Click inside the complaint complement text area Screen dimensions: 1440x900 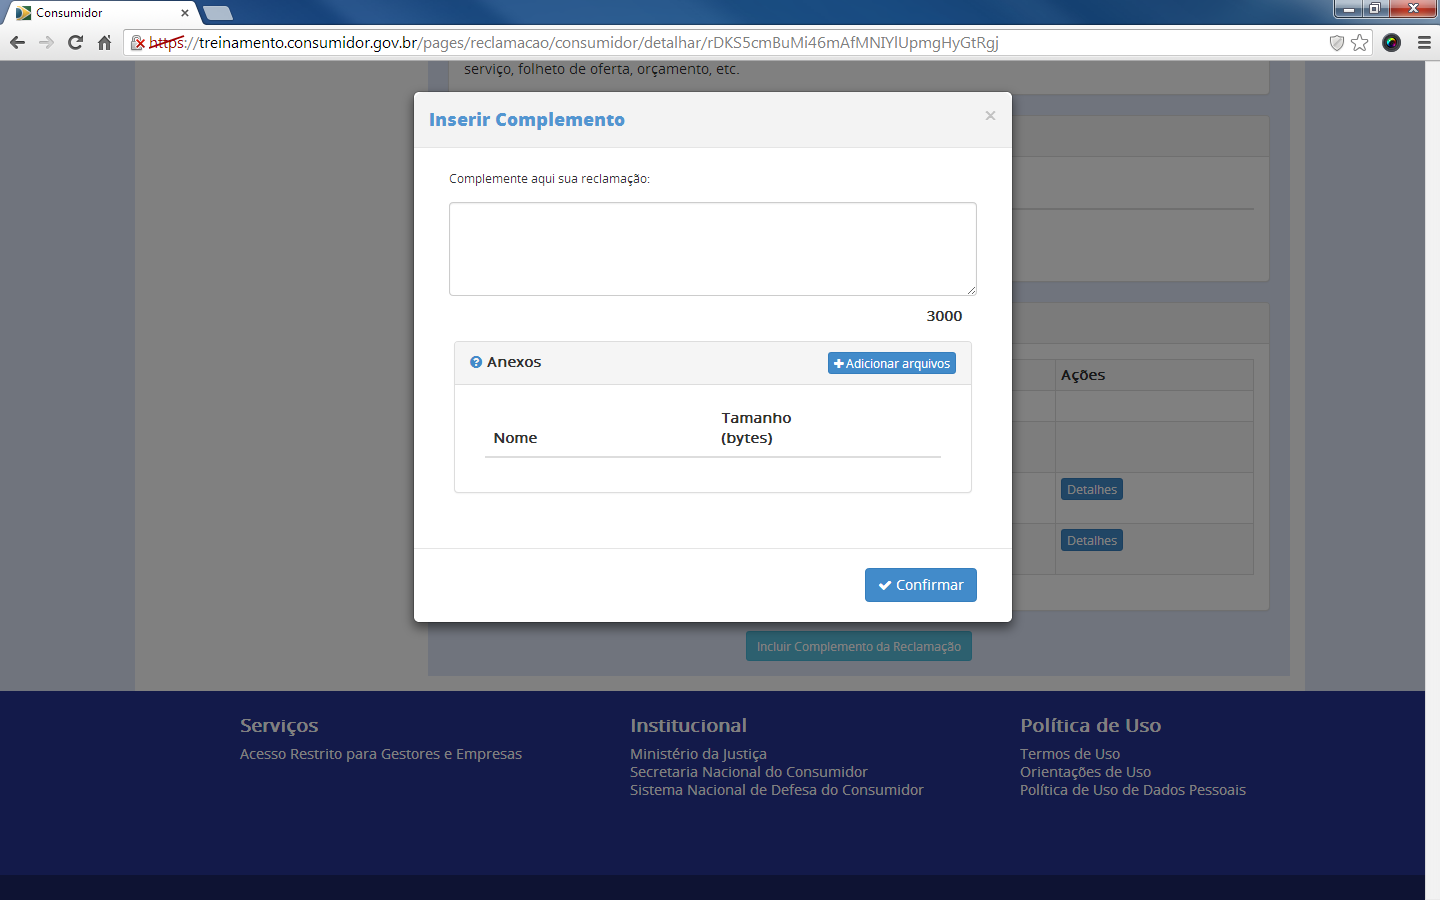pos(713,249)
